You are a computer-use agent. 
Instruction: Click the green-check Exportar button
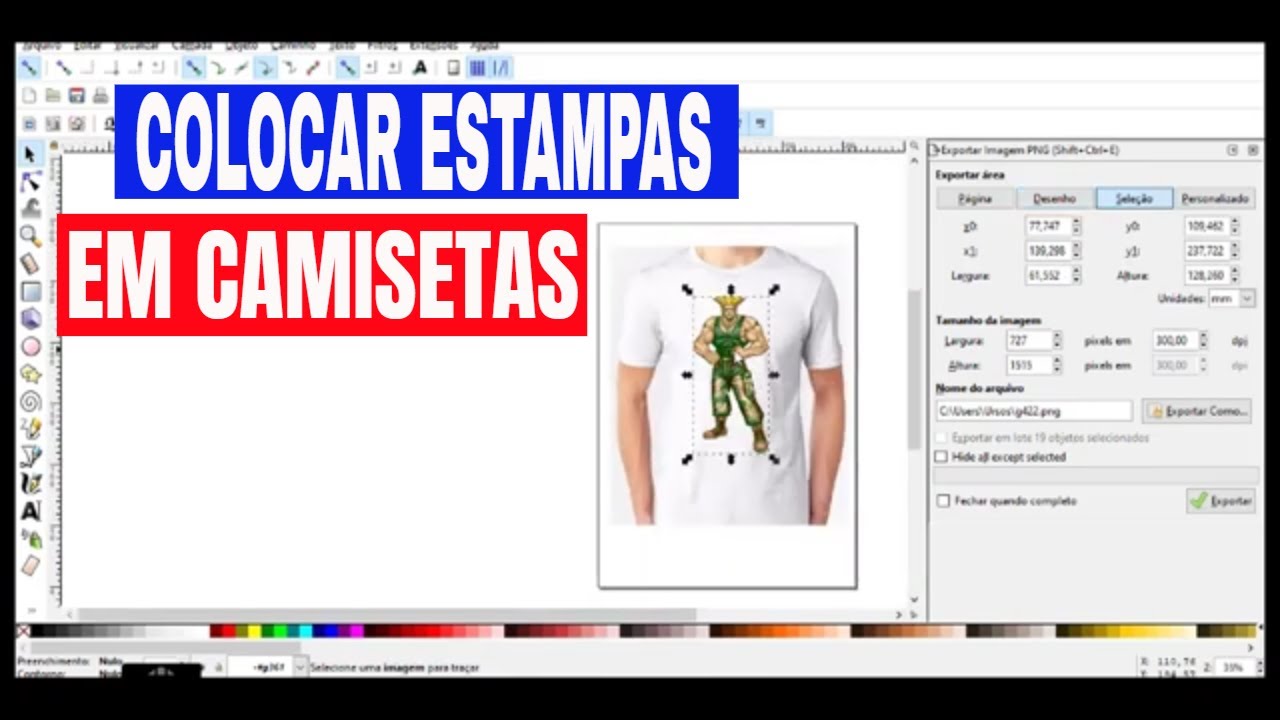(x=1220, y=501)
